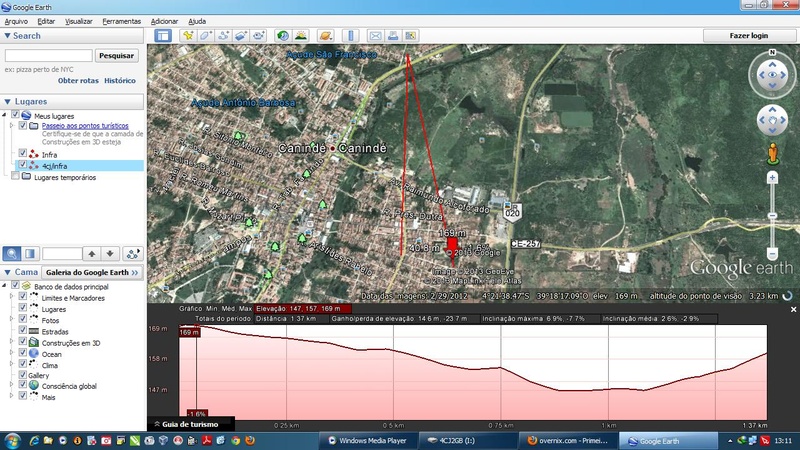Click the email envelope toolbar icon

375,36
